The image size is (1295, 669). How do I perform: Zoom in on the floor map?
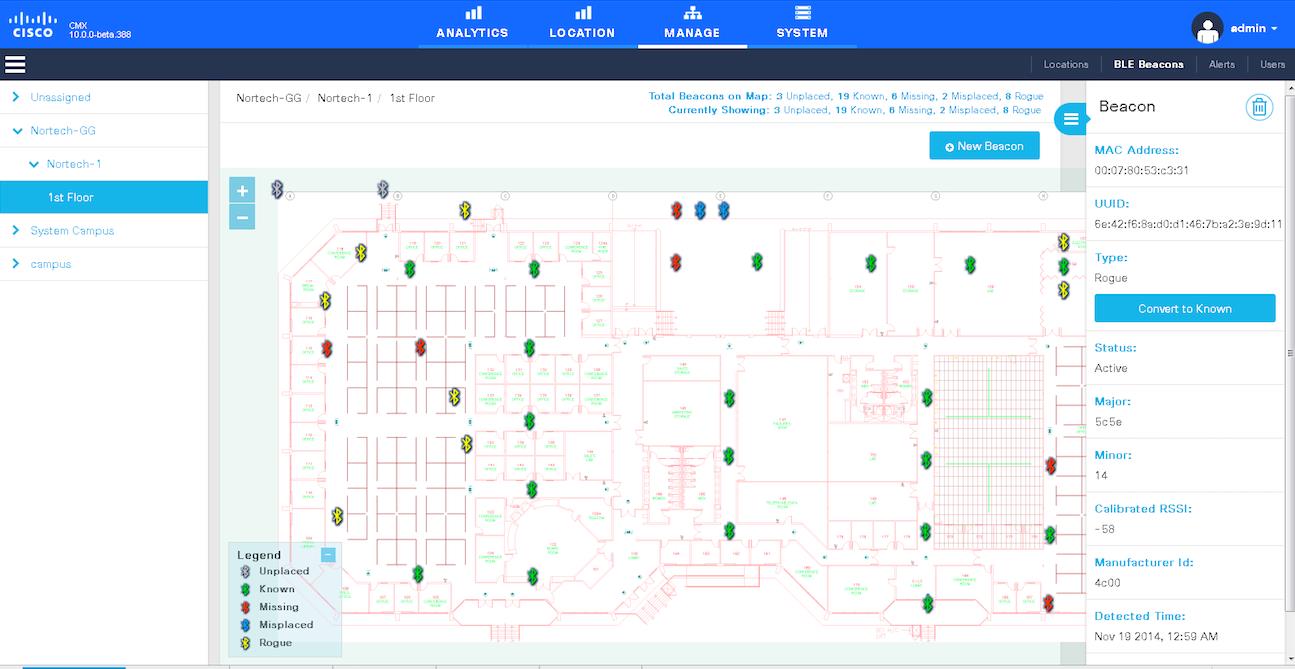point(242,190)
